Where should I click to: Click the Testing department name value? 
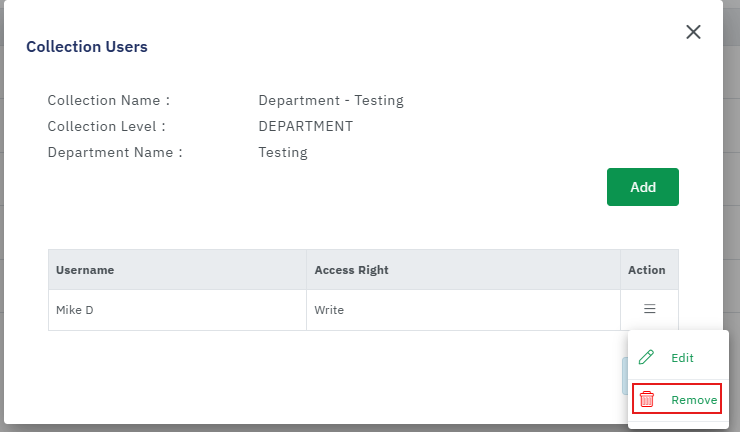(283, 152)
